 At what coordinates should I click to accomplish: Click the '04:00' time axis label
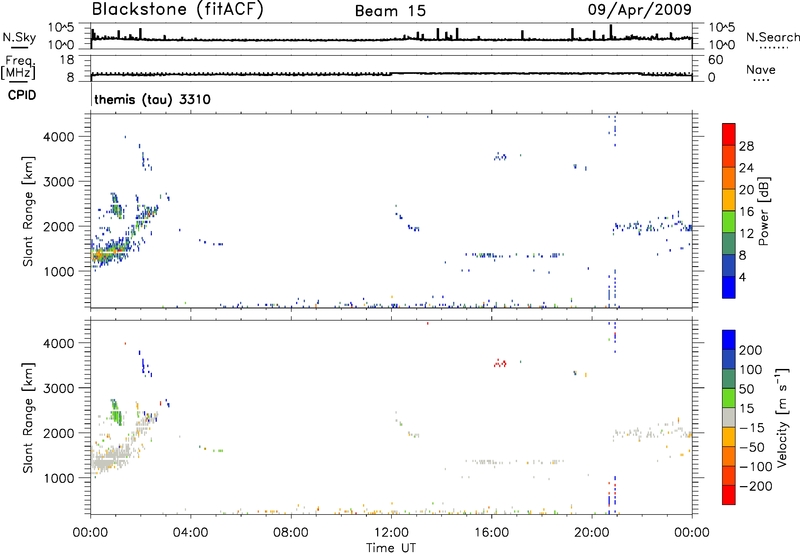190,533
